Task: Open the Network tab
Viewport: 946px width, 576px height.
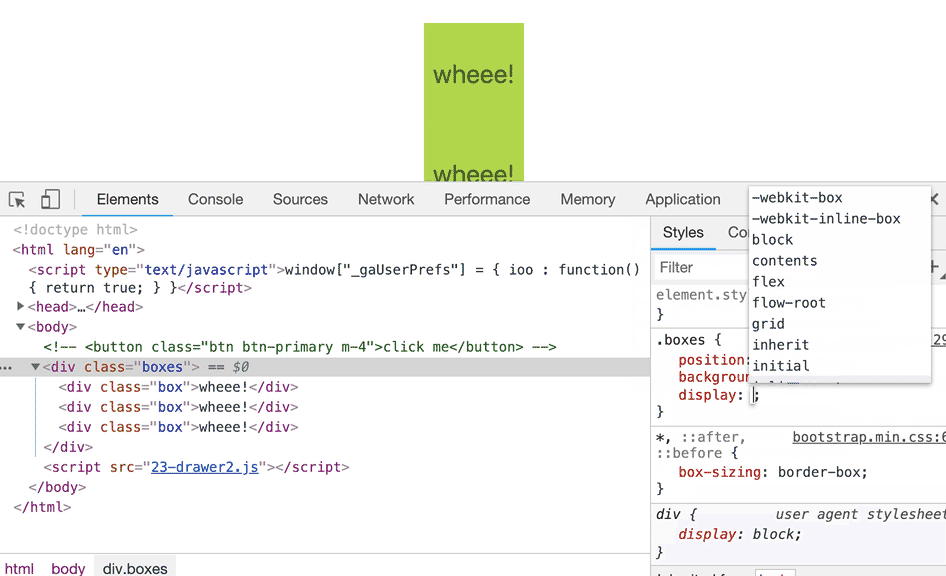Action: click(386, 200)
